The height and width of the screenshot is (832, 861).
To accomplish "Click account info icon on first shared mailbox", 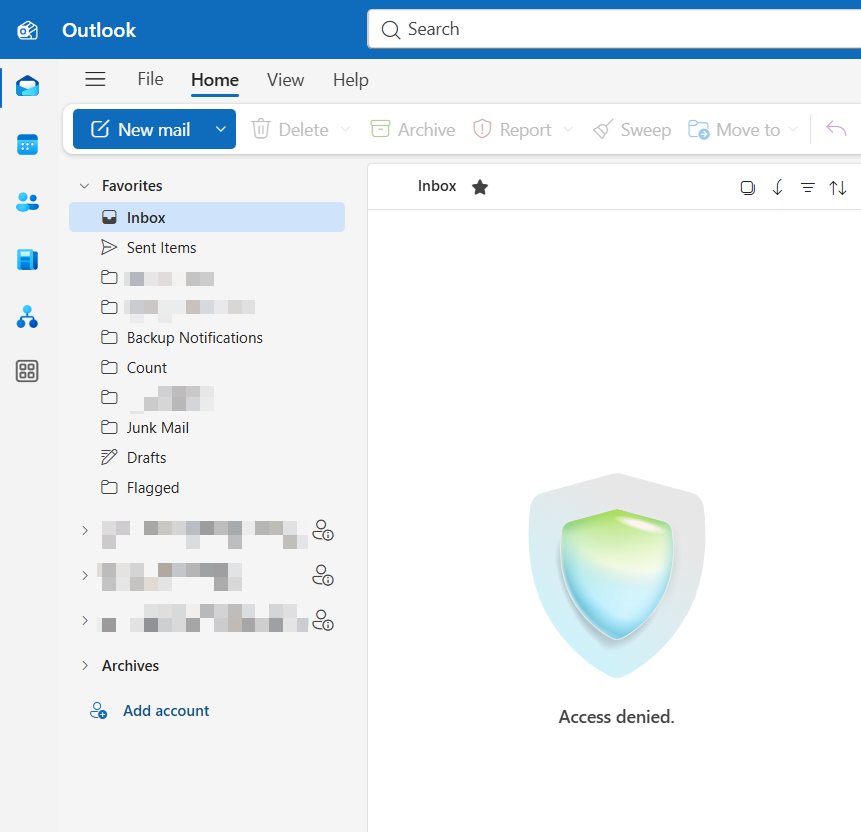I will 323,531.
